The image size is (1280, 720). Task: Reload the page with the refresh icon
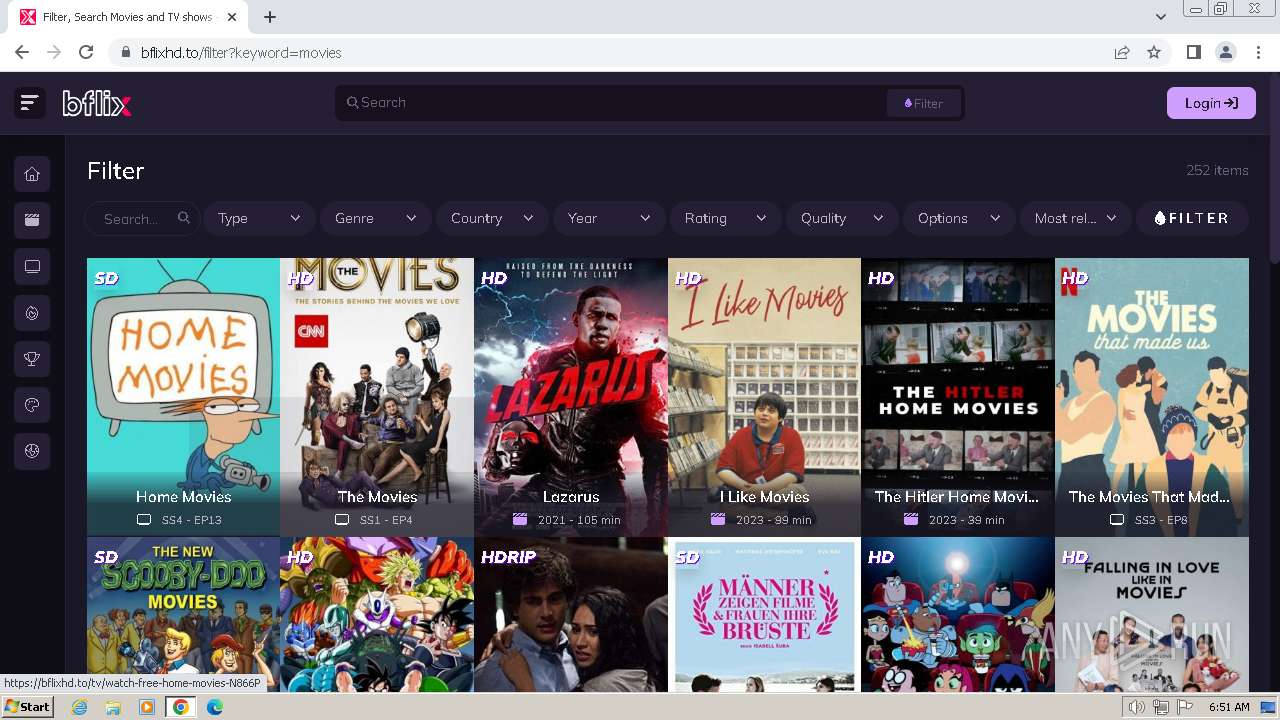pyautogui.click(x=86, y=52)
